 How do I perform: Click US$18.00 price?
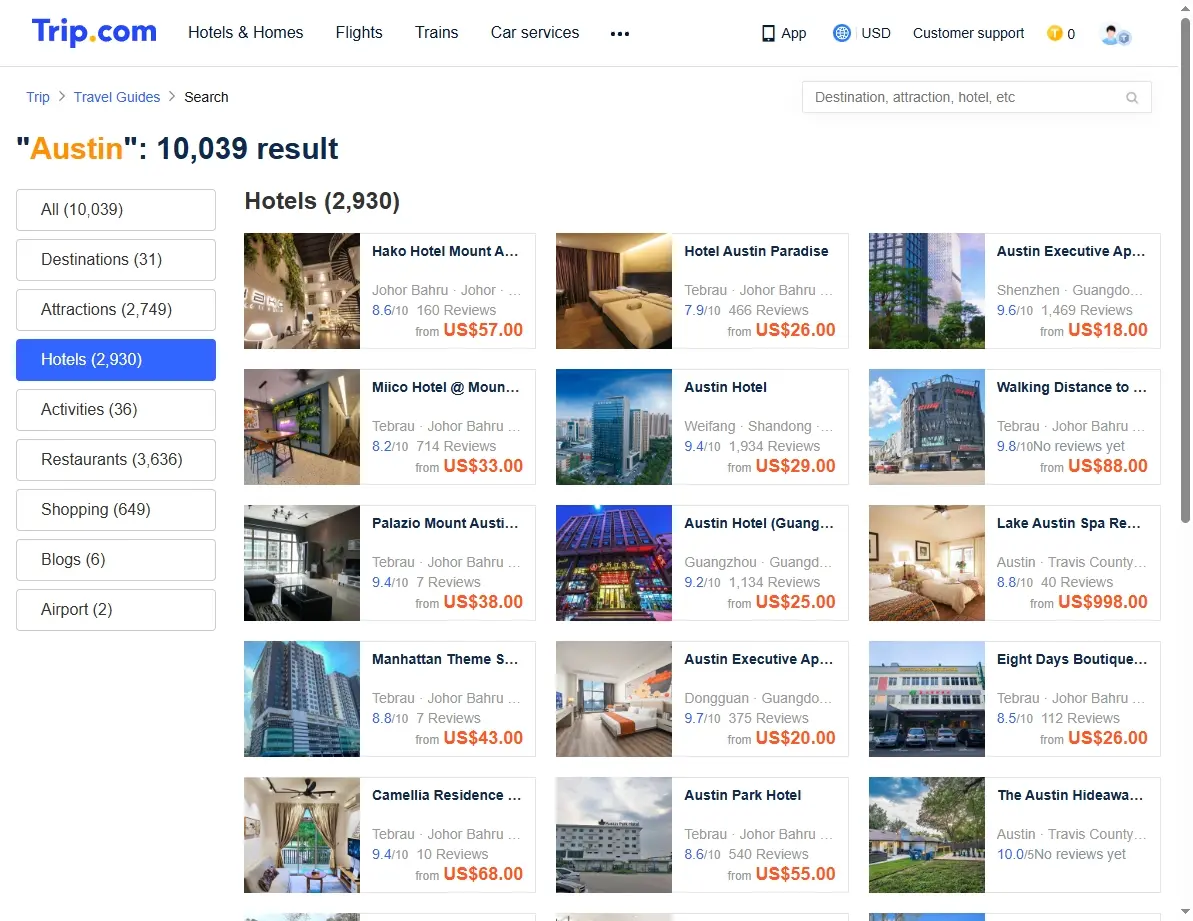tap(1108, 330)
